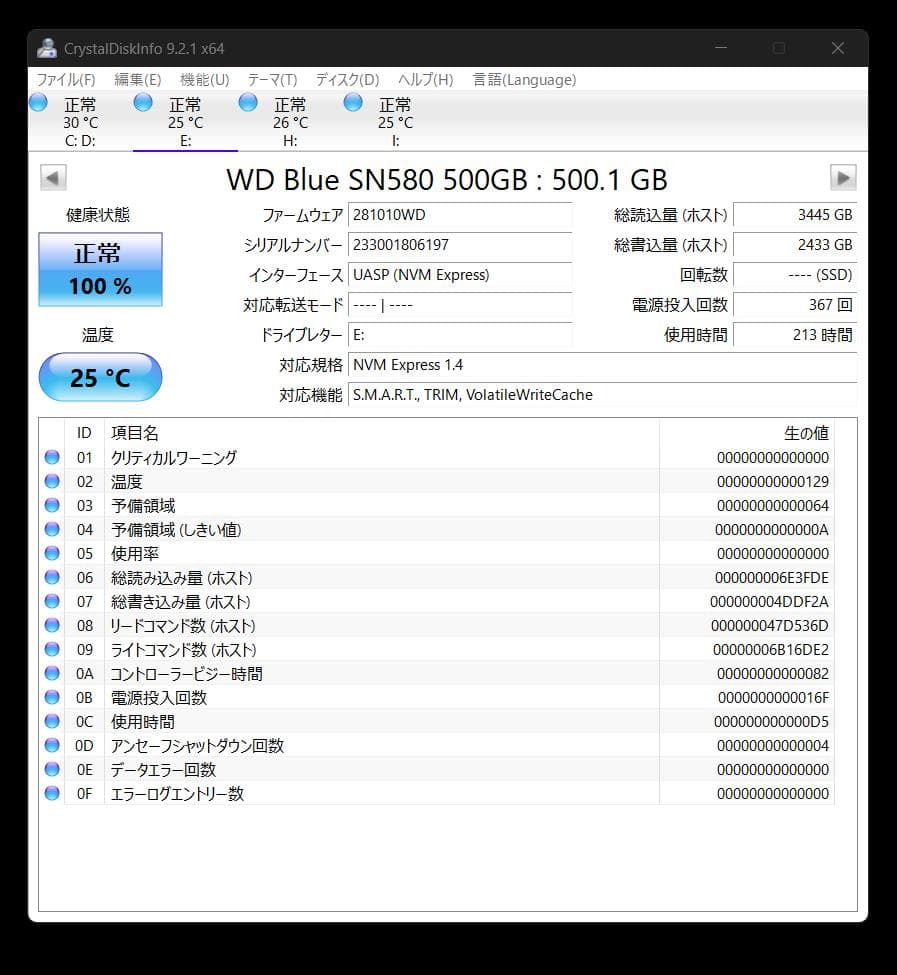The image size is (897, 975).
Task: Open the ディスク(D) menu
Action: pos(344,79)
